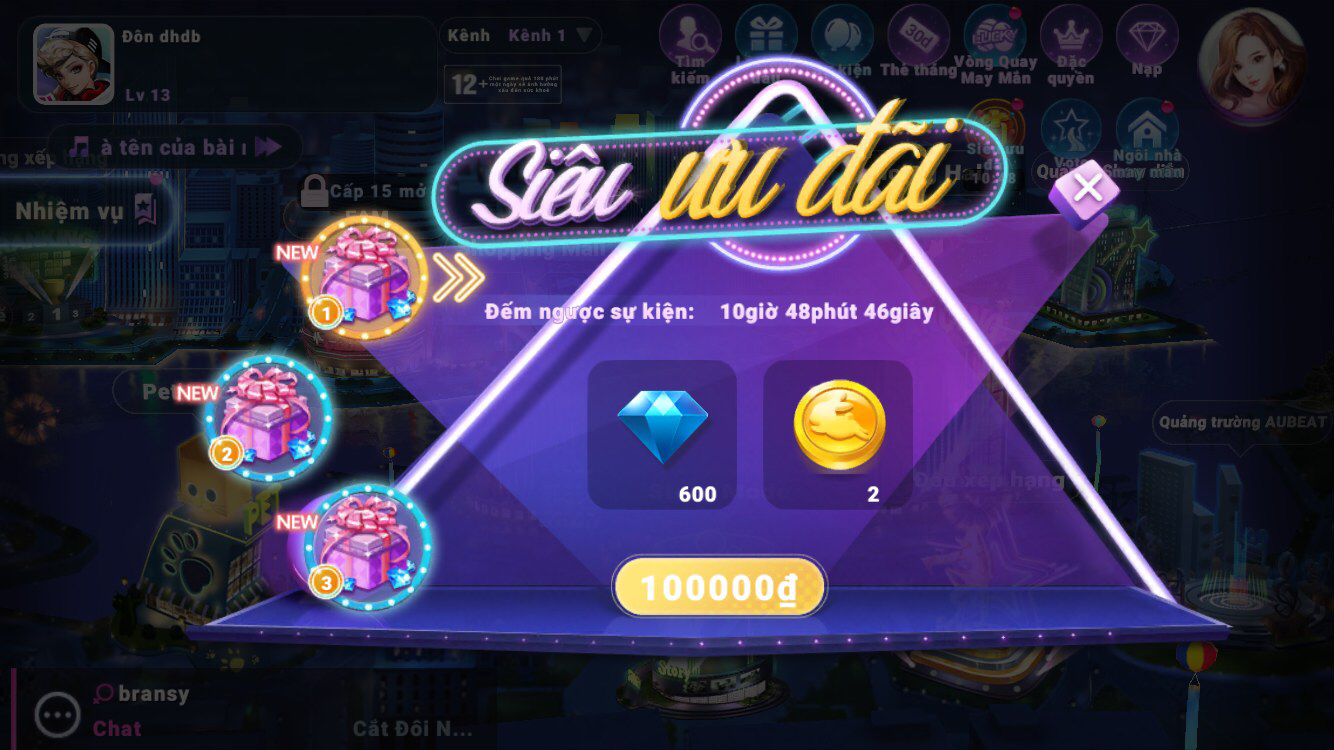Screen dimensions: 1334x750
Task: Open the Nạp diamond top-up icon
Action: [1147, 41]
